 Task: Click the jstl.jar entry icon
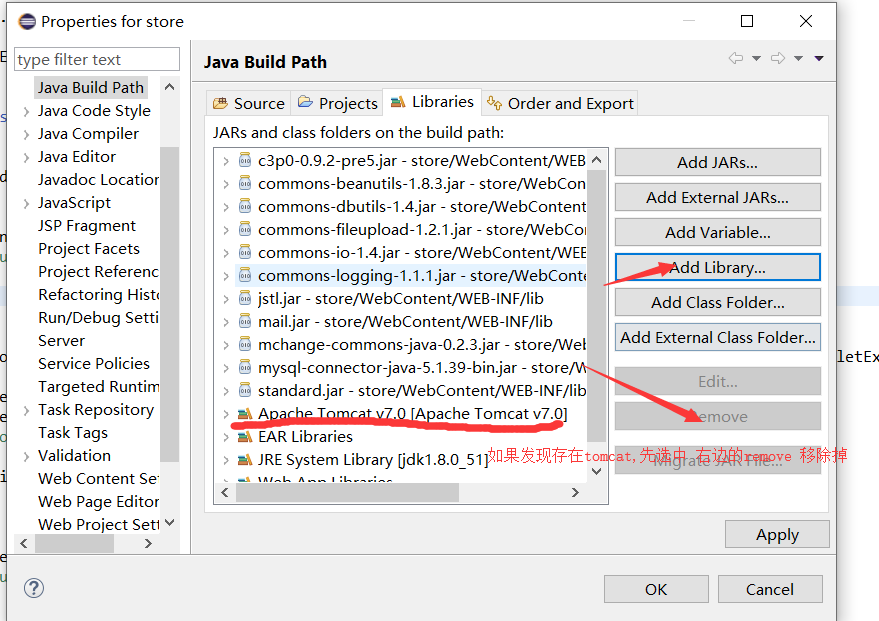point(245,297)
